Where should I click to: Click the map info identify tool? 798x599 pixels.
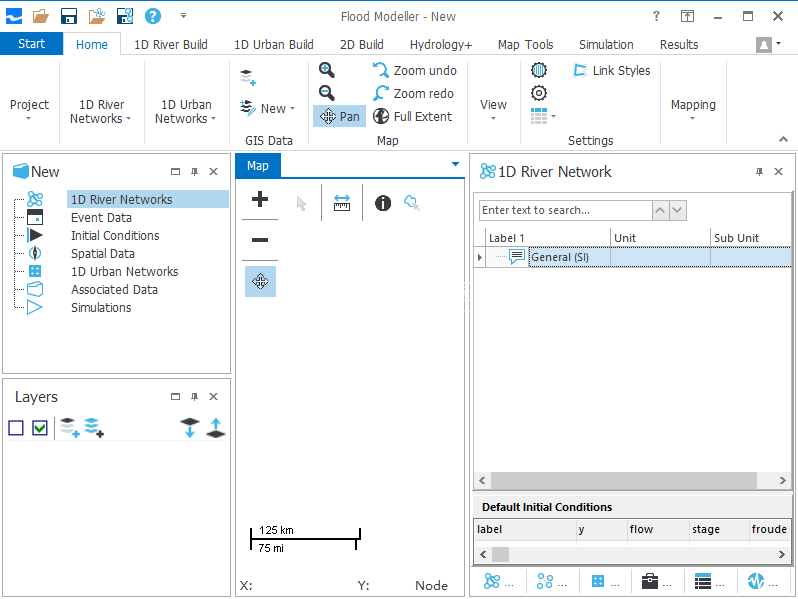[383, 203]
